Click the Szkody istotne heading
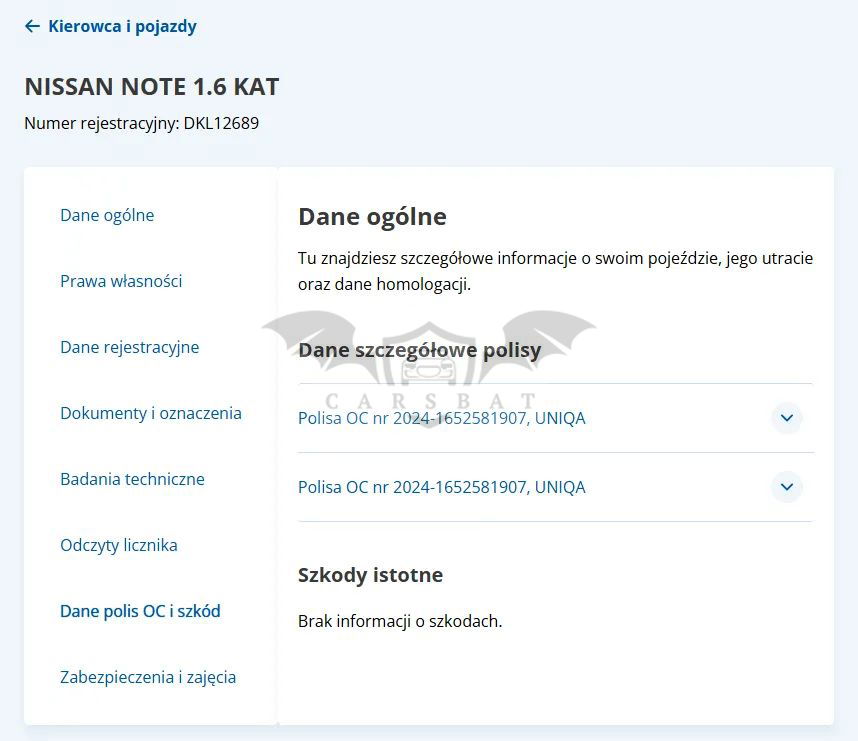Image resolution: width=858 pixels, height=741 pixels. click(370, 575)
